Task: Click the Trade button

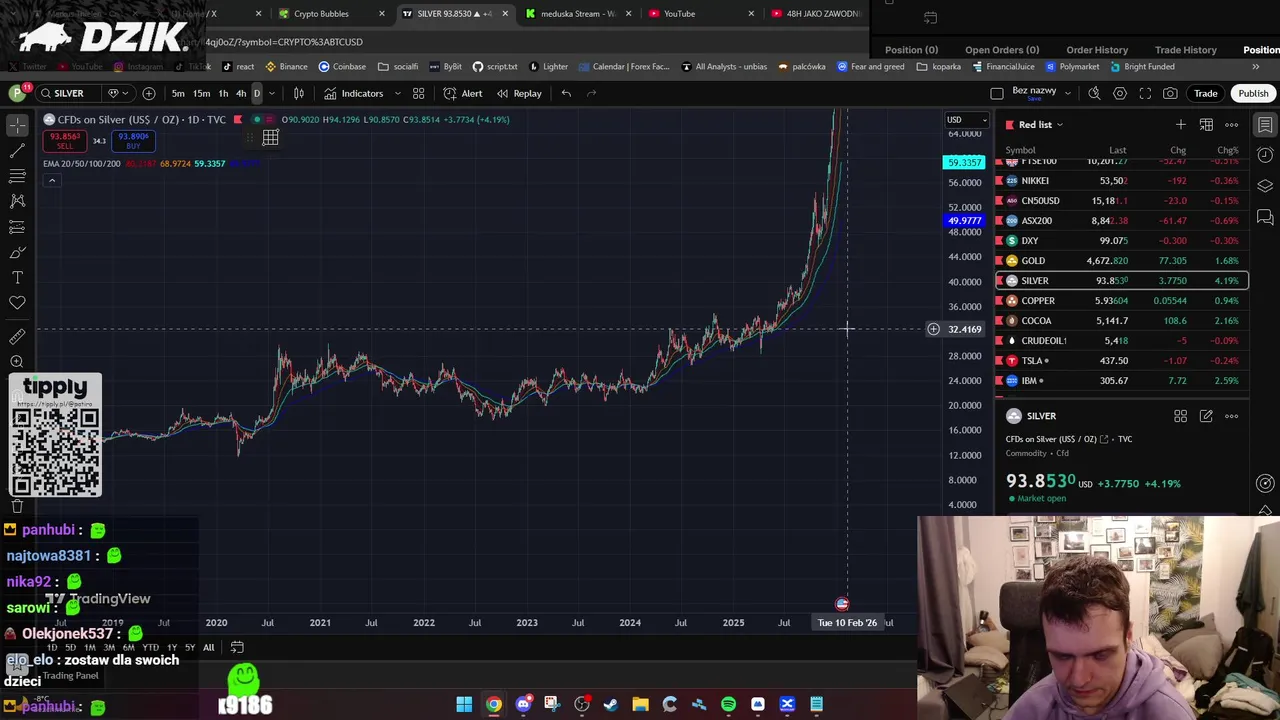Action: point(1205,93)
